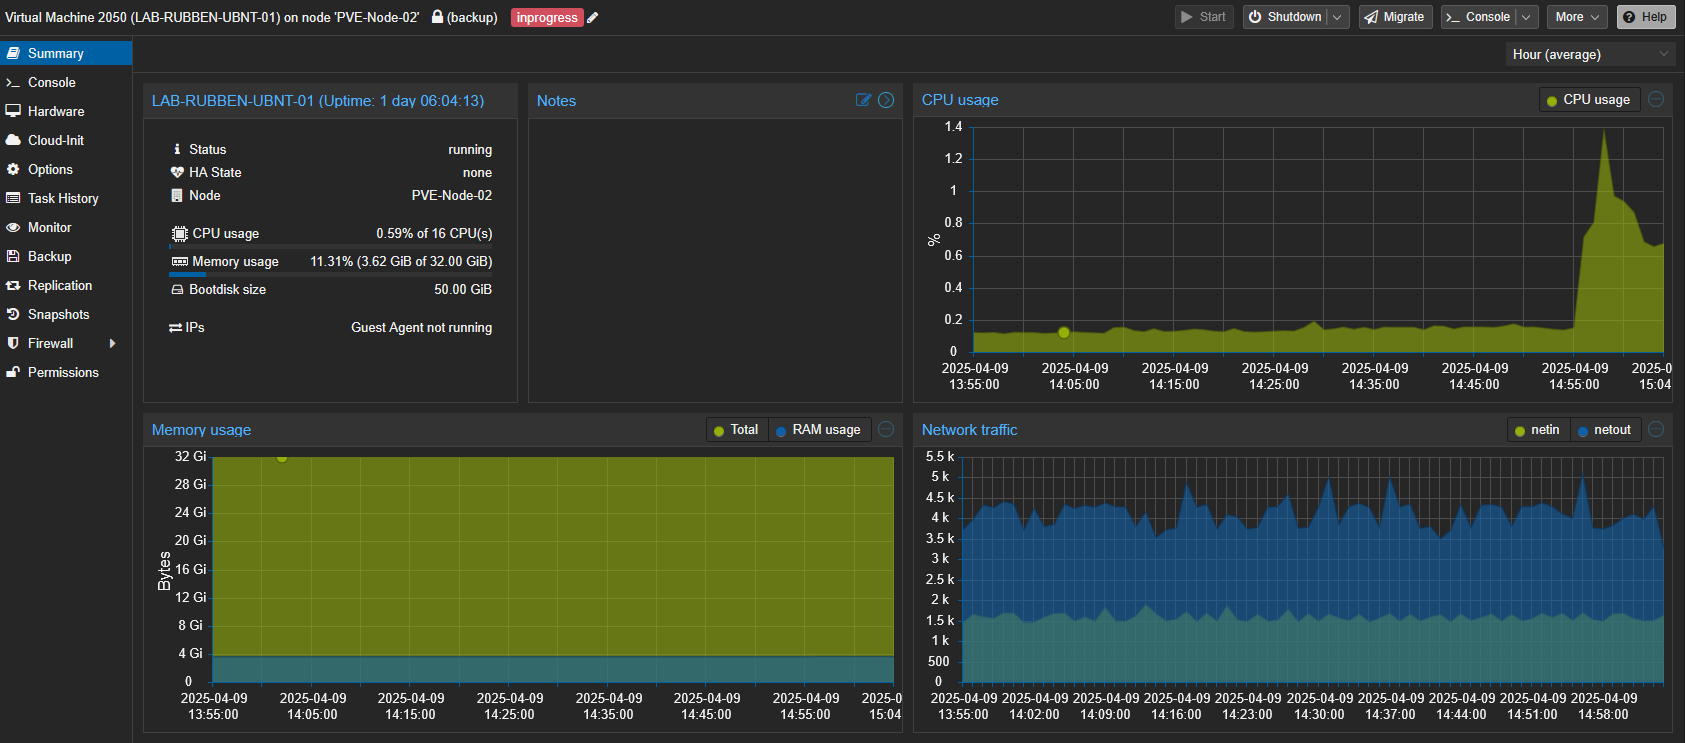This screenshot has width=1685, height=743.
Task: Toggle the CPU usage legend color marker
Action: tap(1552, 101)
